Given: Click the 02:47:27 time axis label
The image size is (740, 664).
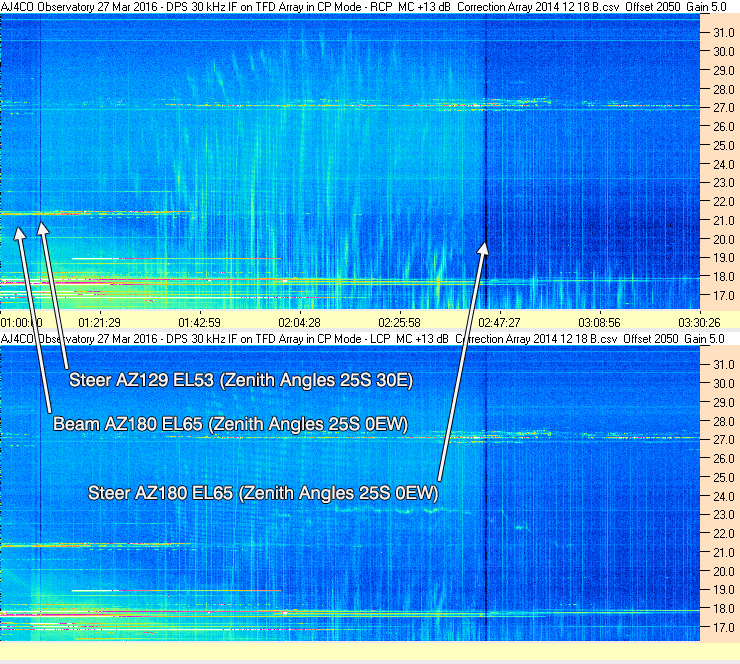Looking at the screenshot, I should pyautogui.click(x=499, y=323).
